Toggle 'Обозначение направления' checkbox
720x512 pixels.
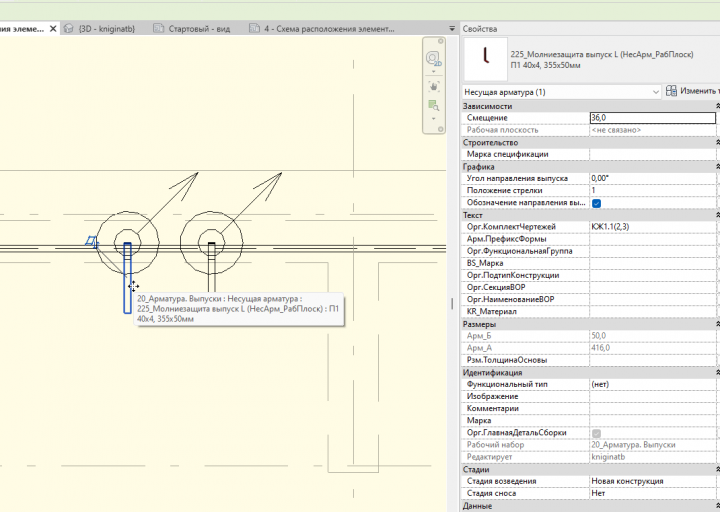click(596, 203)
